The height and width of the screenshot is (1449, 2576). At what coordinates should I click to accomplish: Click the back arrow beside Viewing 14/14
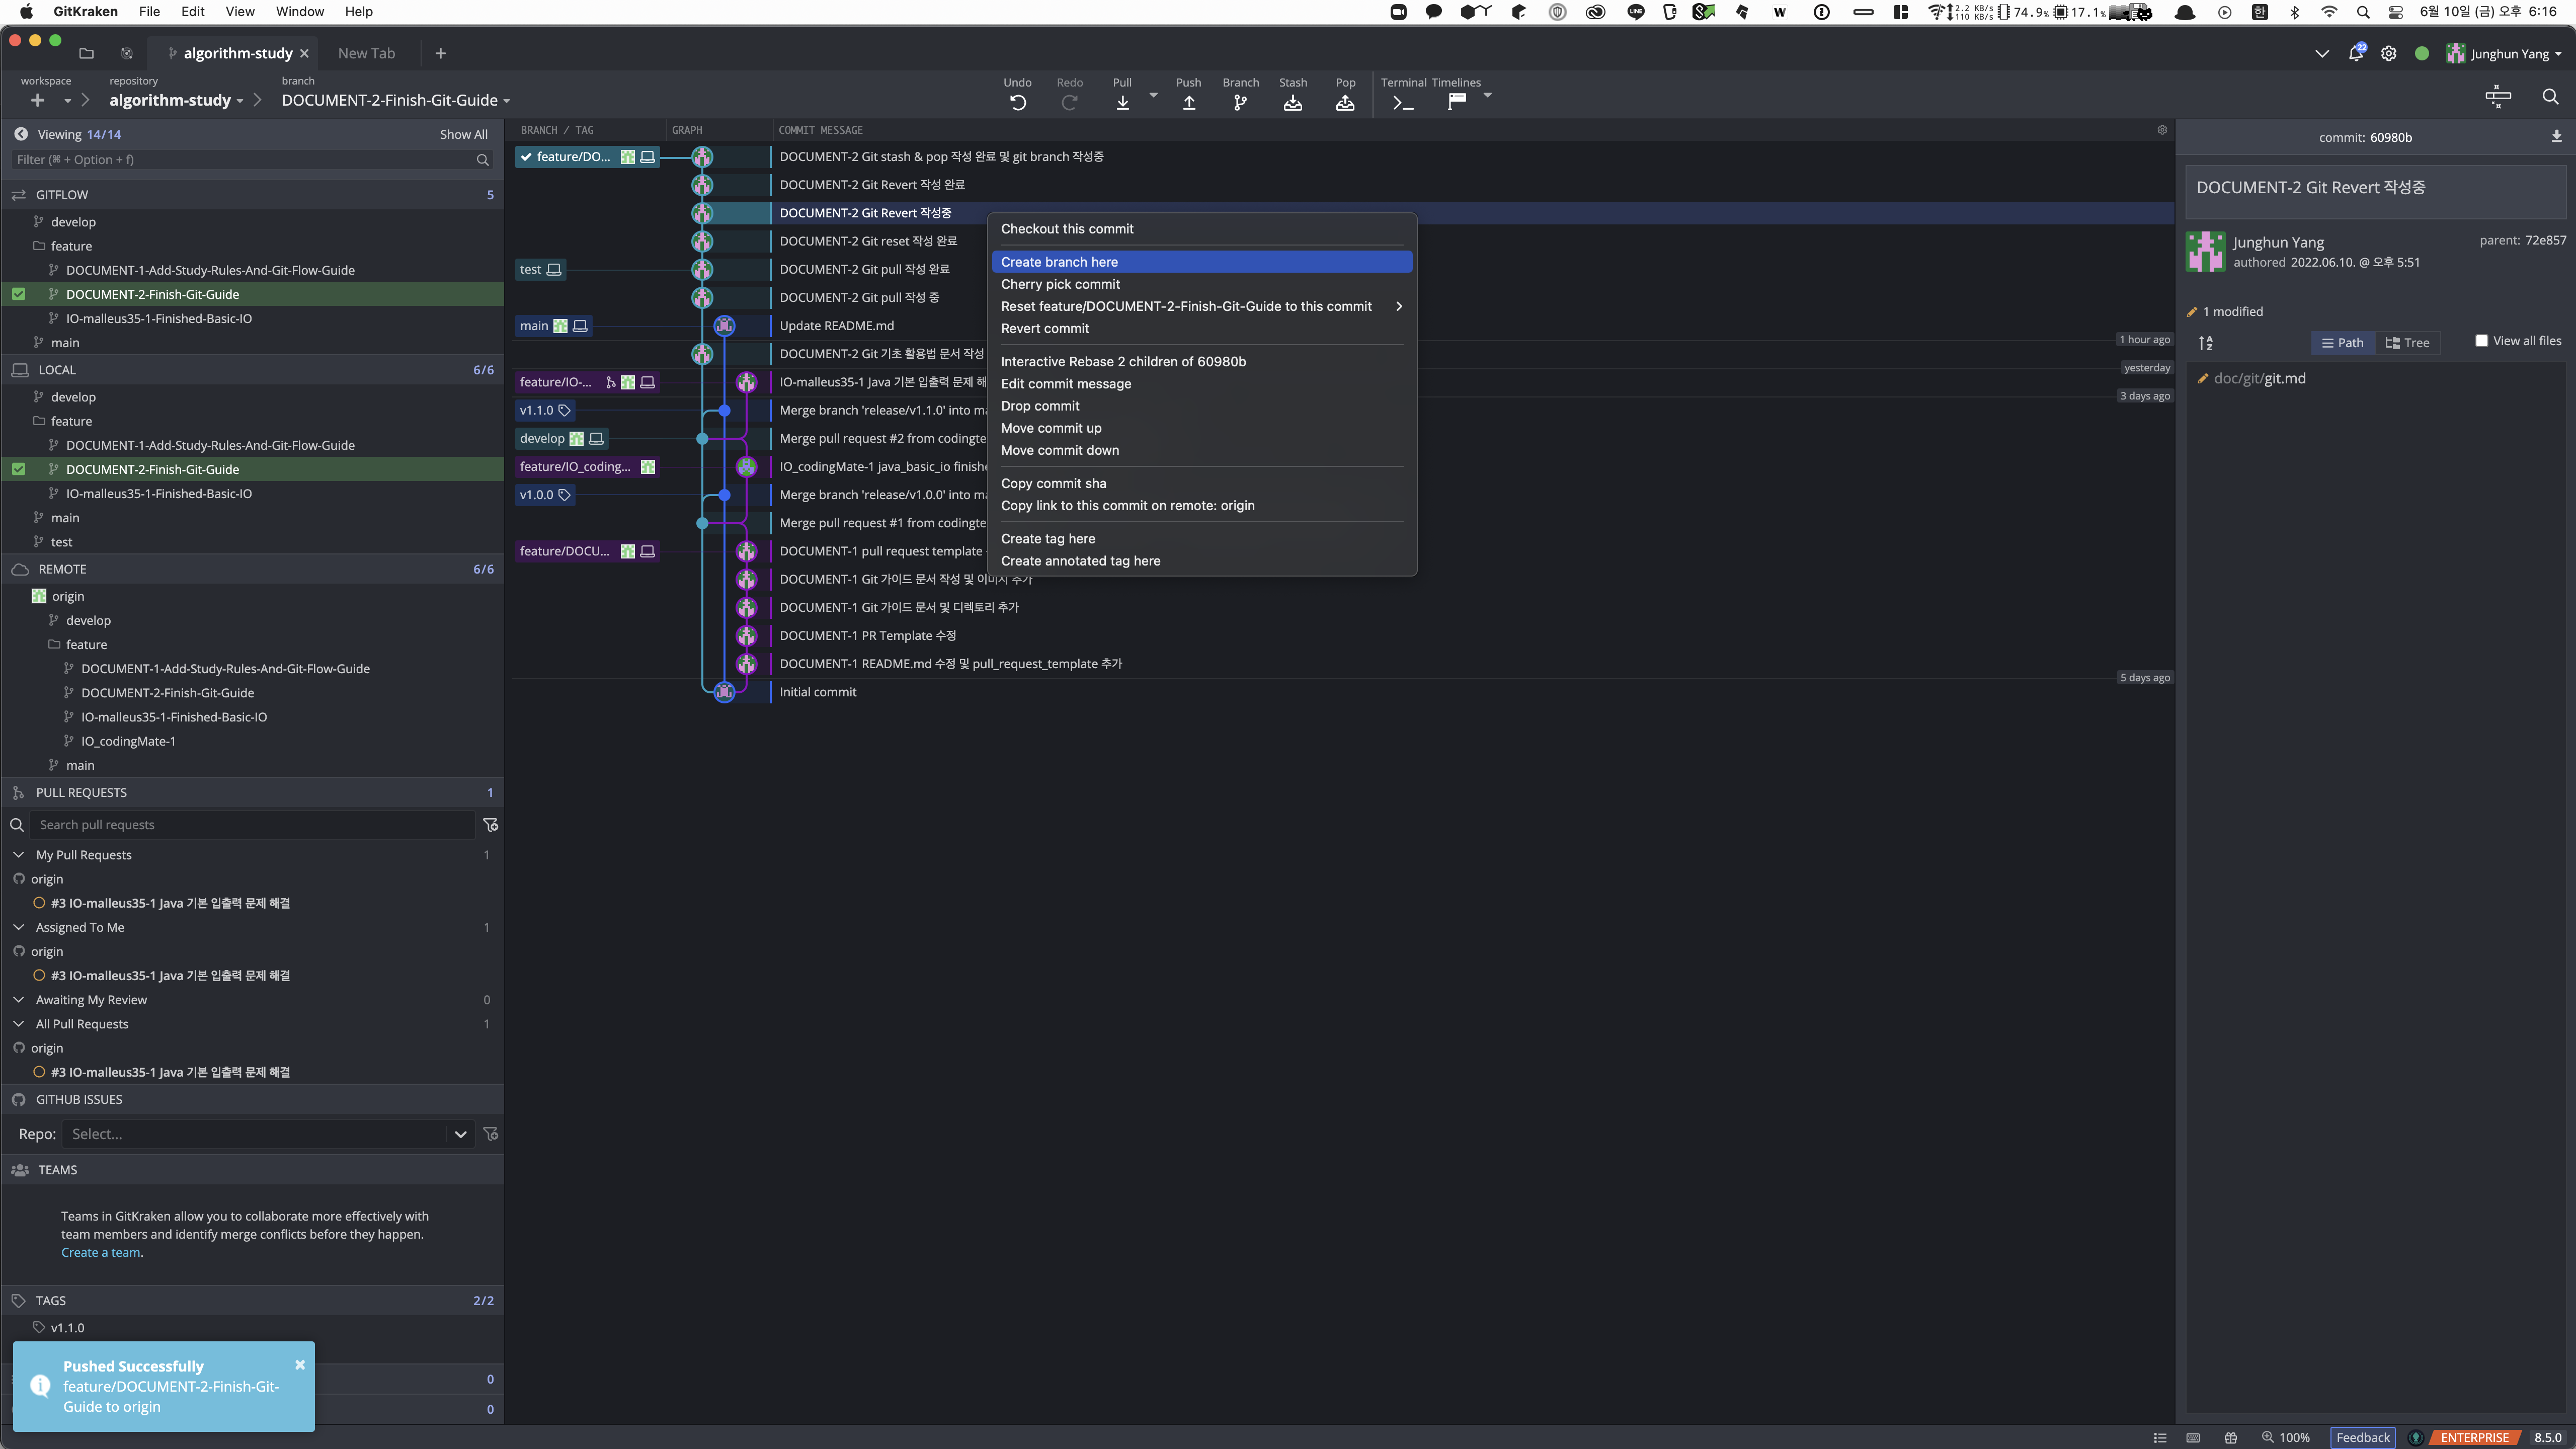pos(21,134)
